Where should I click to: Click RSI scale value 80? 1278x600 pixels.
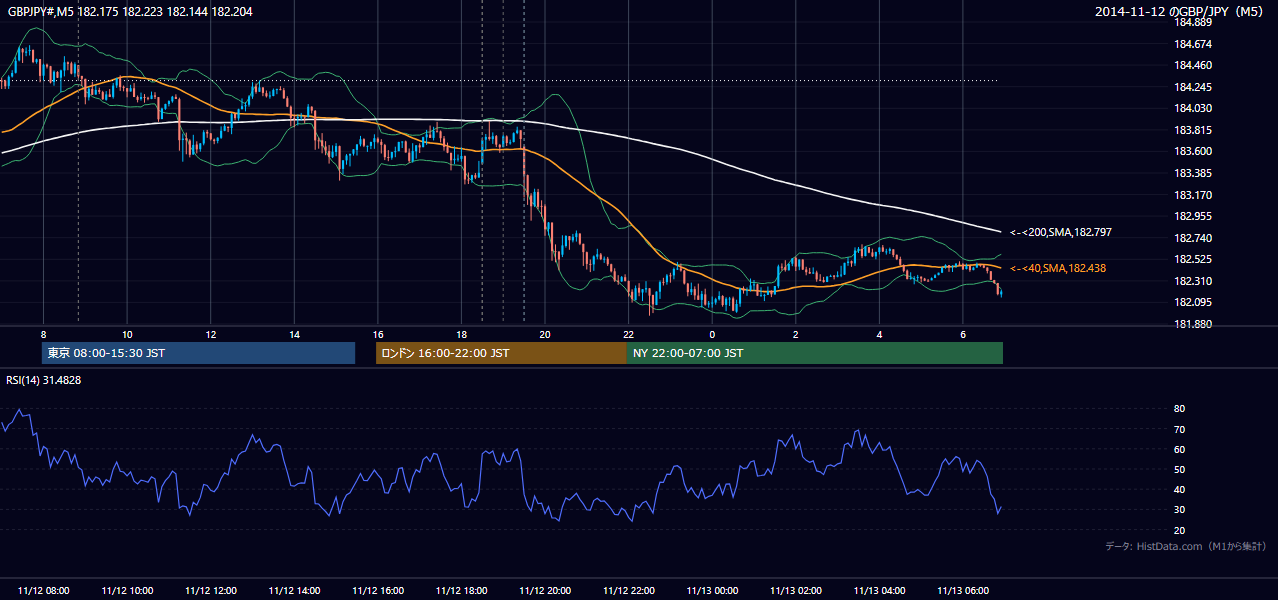tap(1180, 409)
